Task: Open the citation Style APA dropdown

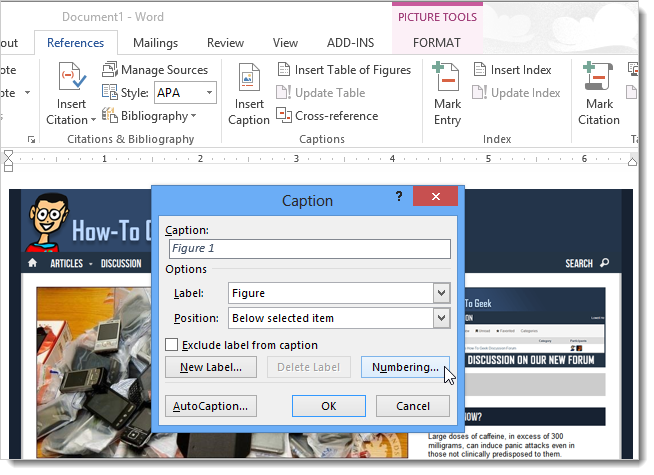Action: pyautogui.click(x=210, y=93)
